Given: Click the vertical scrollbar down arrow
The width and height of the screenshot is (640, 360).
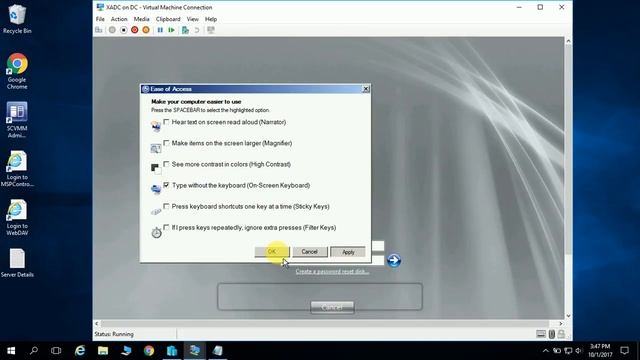Looking at the screenshot, I should 568,316.
